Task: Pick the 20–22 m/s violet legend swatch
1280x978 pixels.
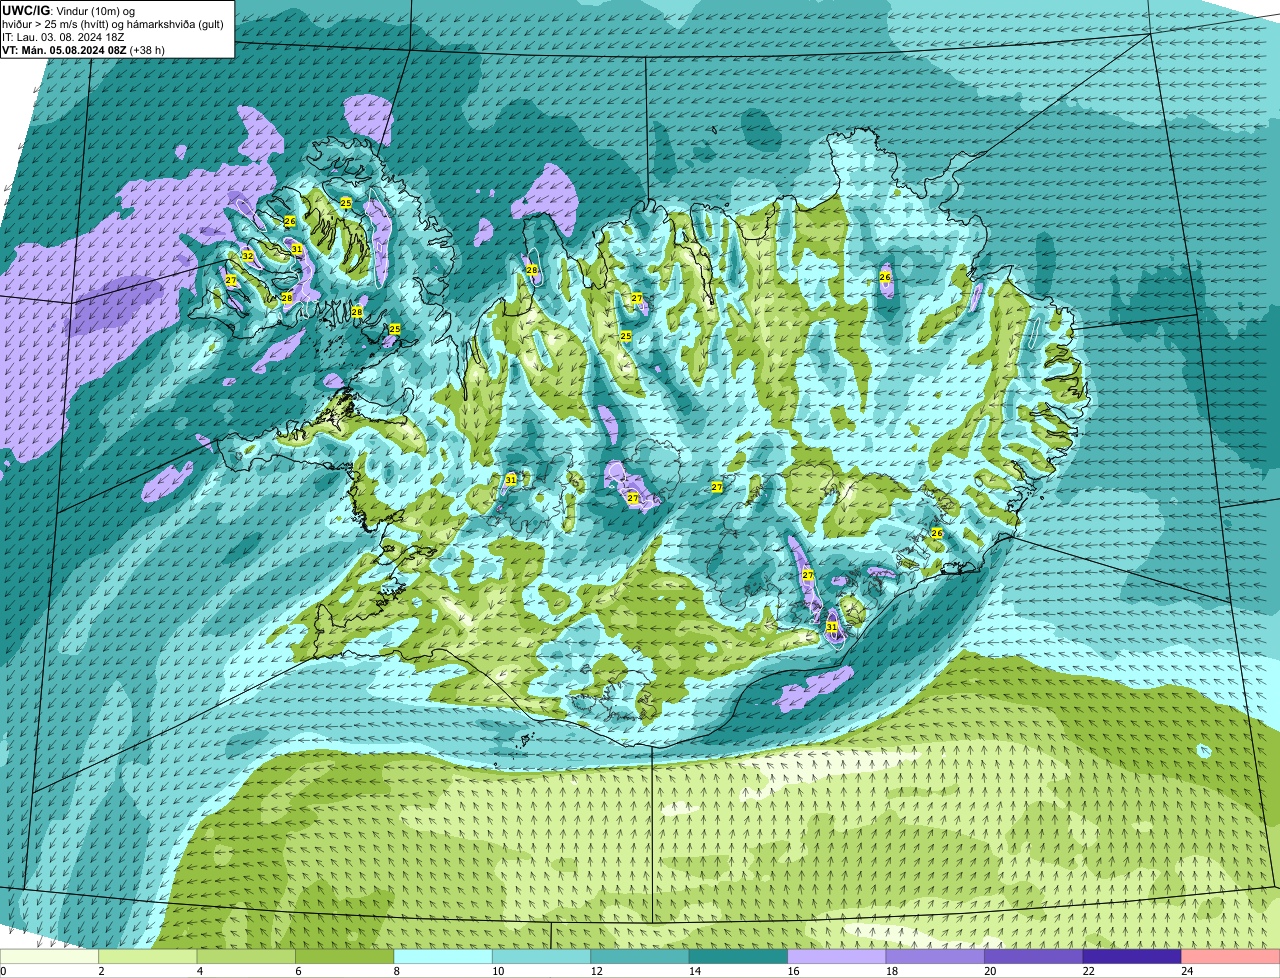Action: click(x=1034, y=957)
